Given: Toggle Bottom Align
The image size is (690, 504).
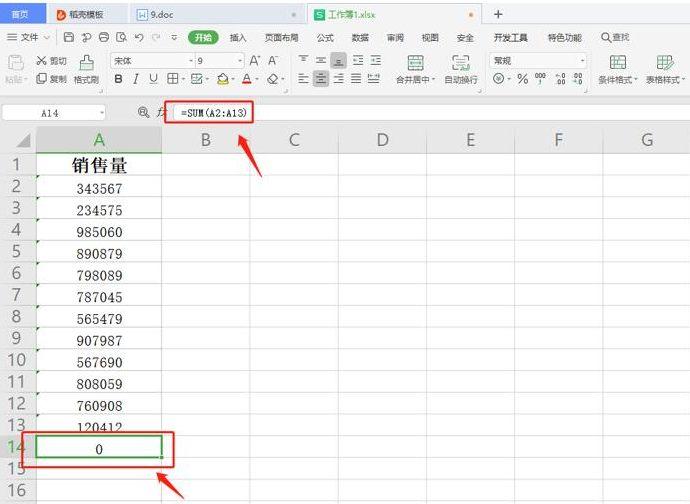Looking at the screenshot, I should (338, 60).
